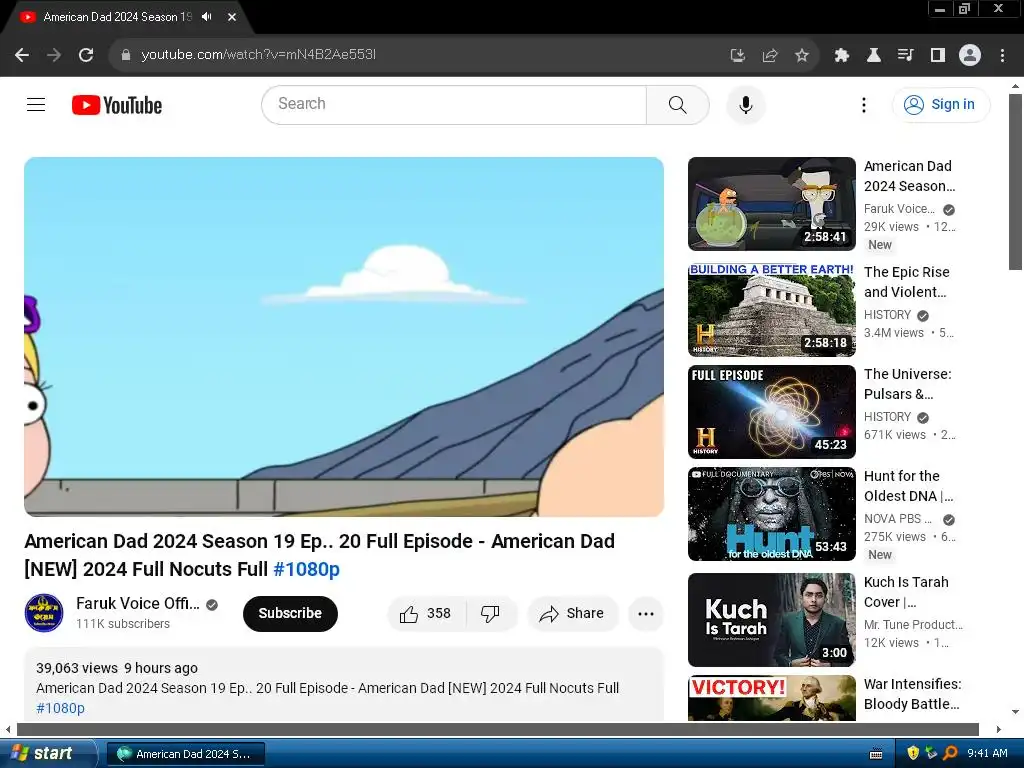This screenshot has width=1024, height=768.
Task: Focus the YouTube Search field
Action: [455, 104]
